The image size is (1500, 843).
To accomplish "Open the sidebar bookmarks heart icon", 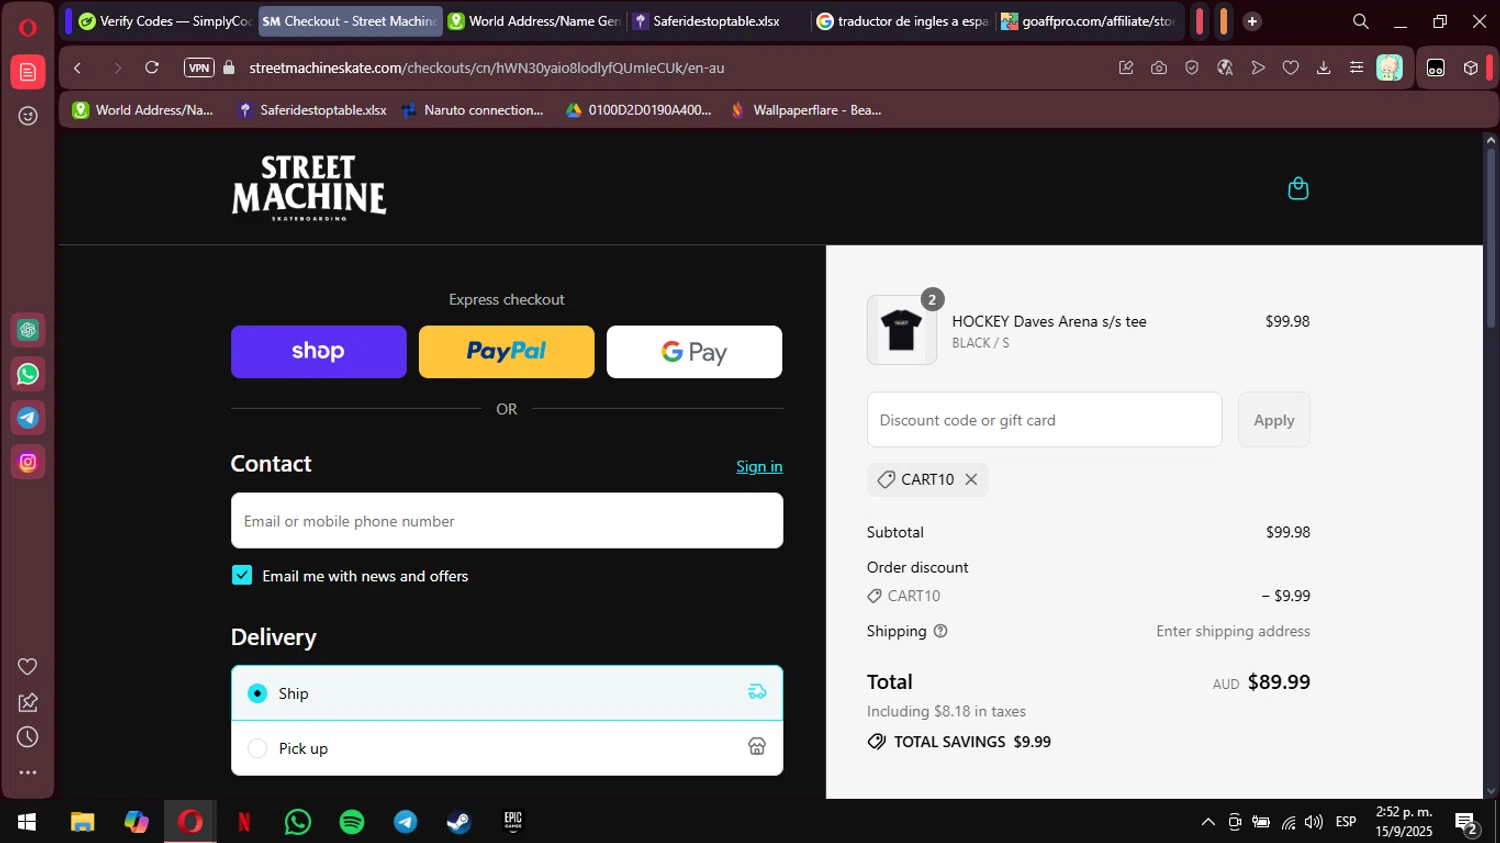I will point(28,667).
